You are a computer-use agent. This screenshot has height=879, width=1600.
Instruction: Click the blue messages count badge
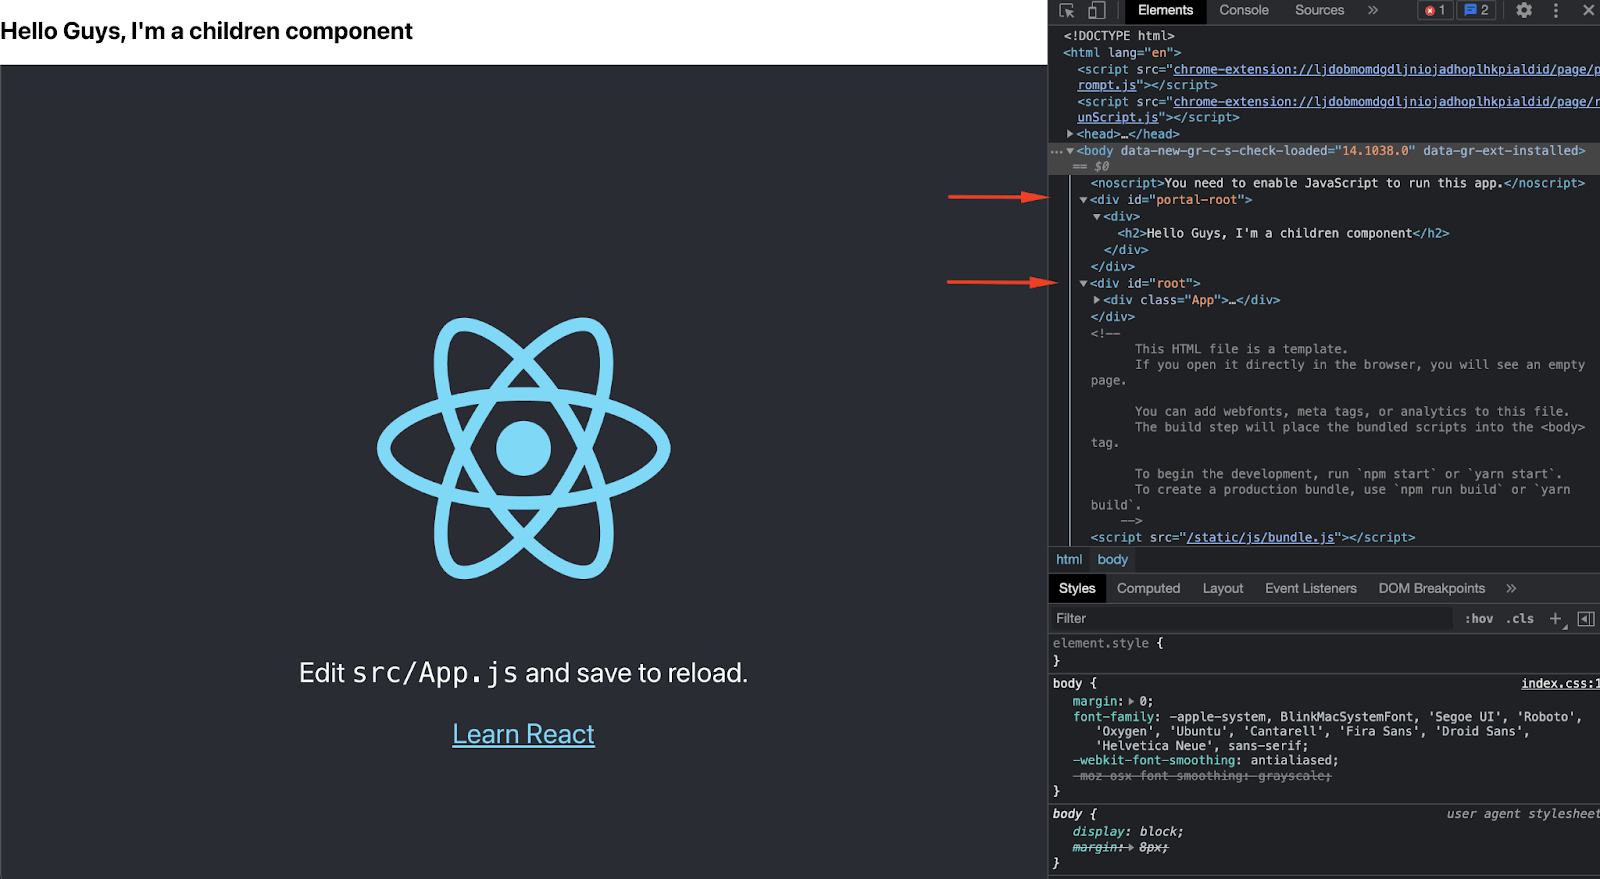(x=1477, y=10)
